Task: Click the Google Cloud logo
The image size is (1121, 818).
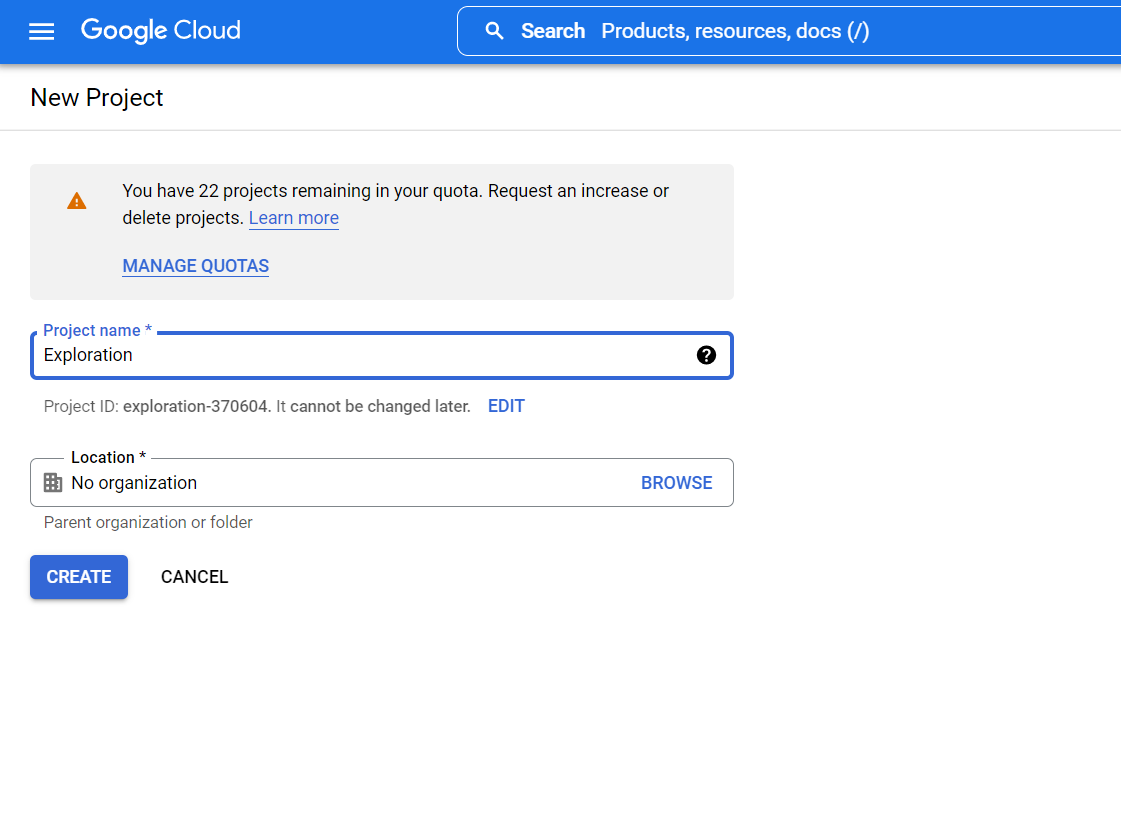Action: [x=160, y=31]
